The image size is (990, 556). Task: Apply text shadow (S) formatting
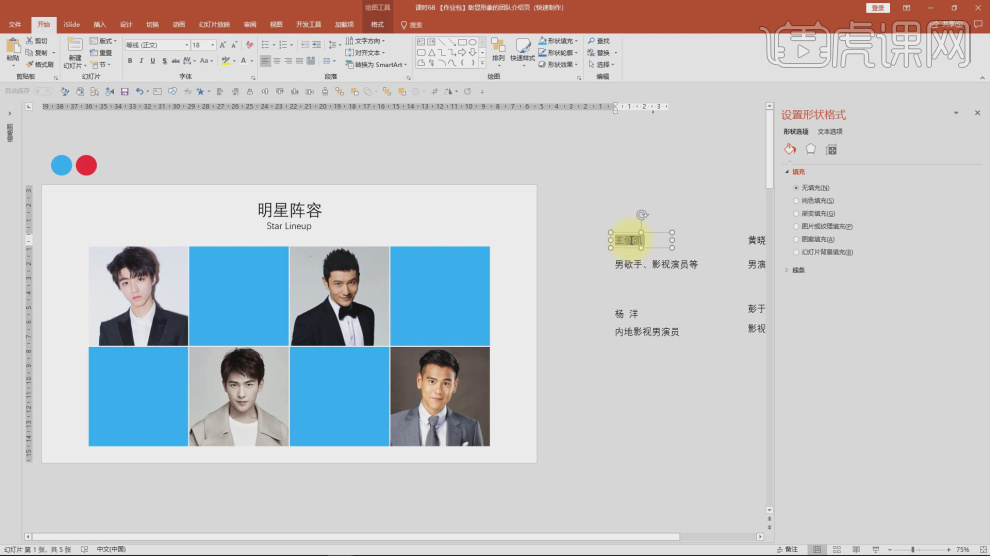[x=164, y=61]
